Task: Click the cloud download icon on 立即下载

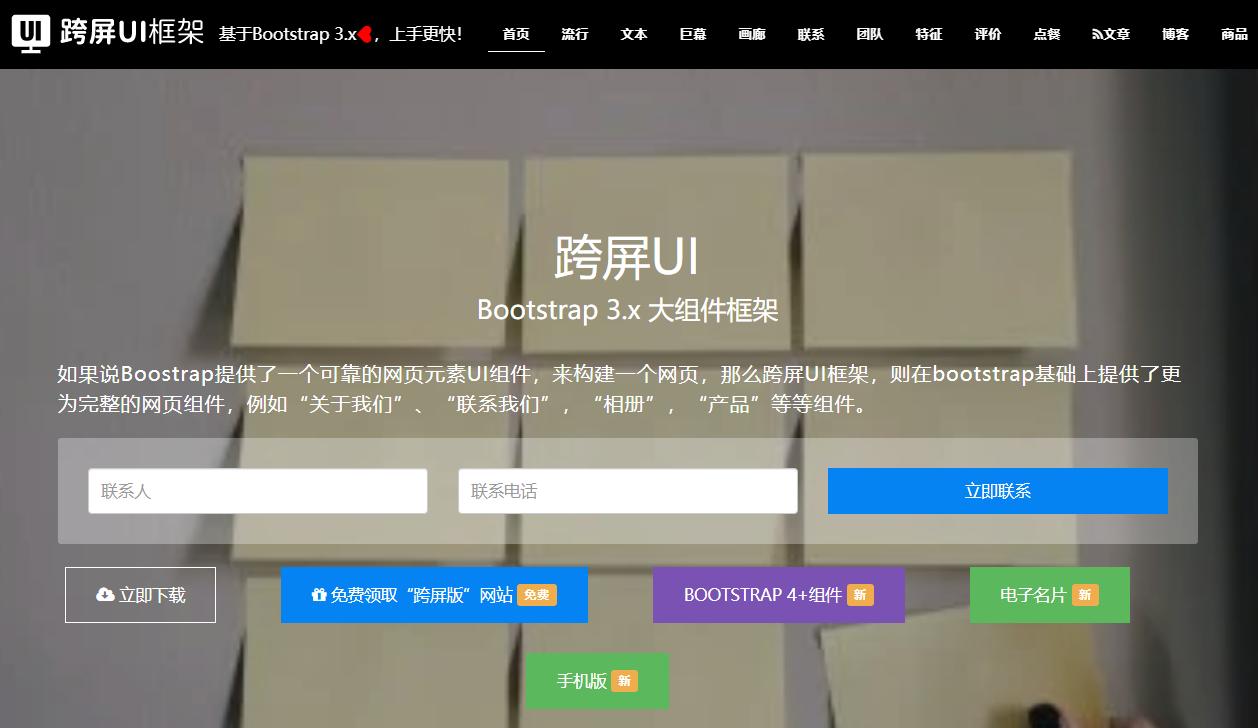Action: pos(106,594)
